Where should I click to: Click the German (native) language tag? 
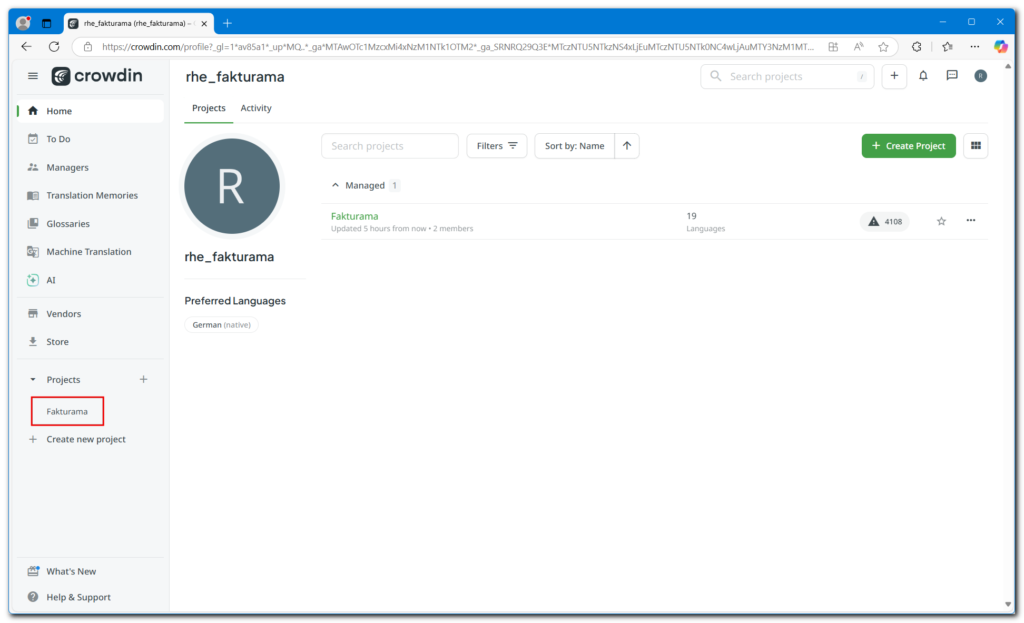click(x=221, y=325)
